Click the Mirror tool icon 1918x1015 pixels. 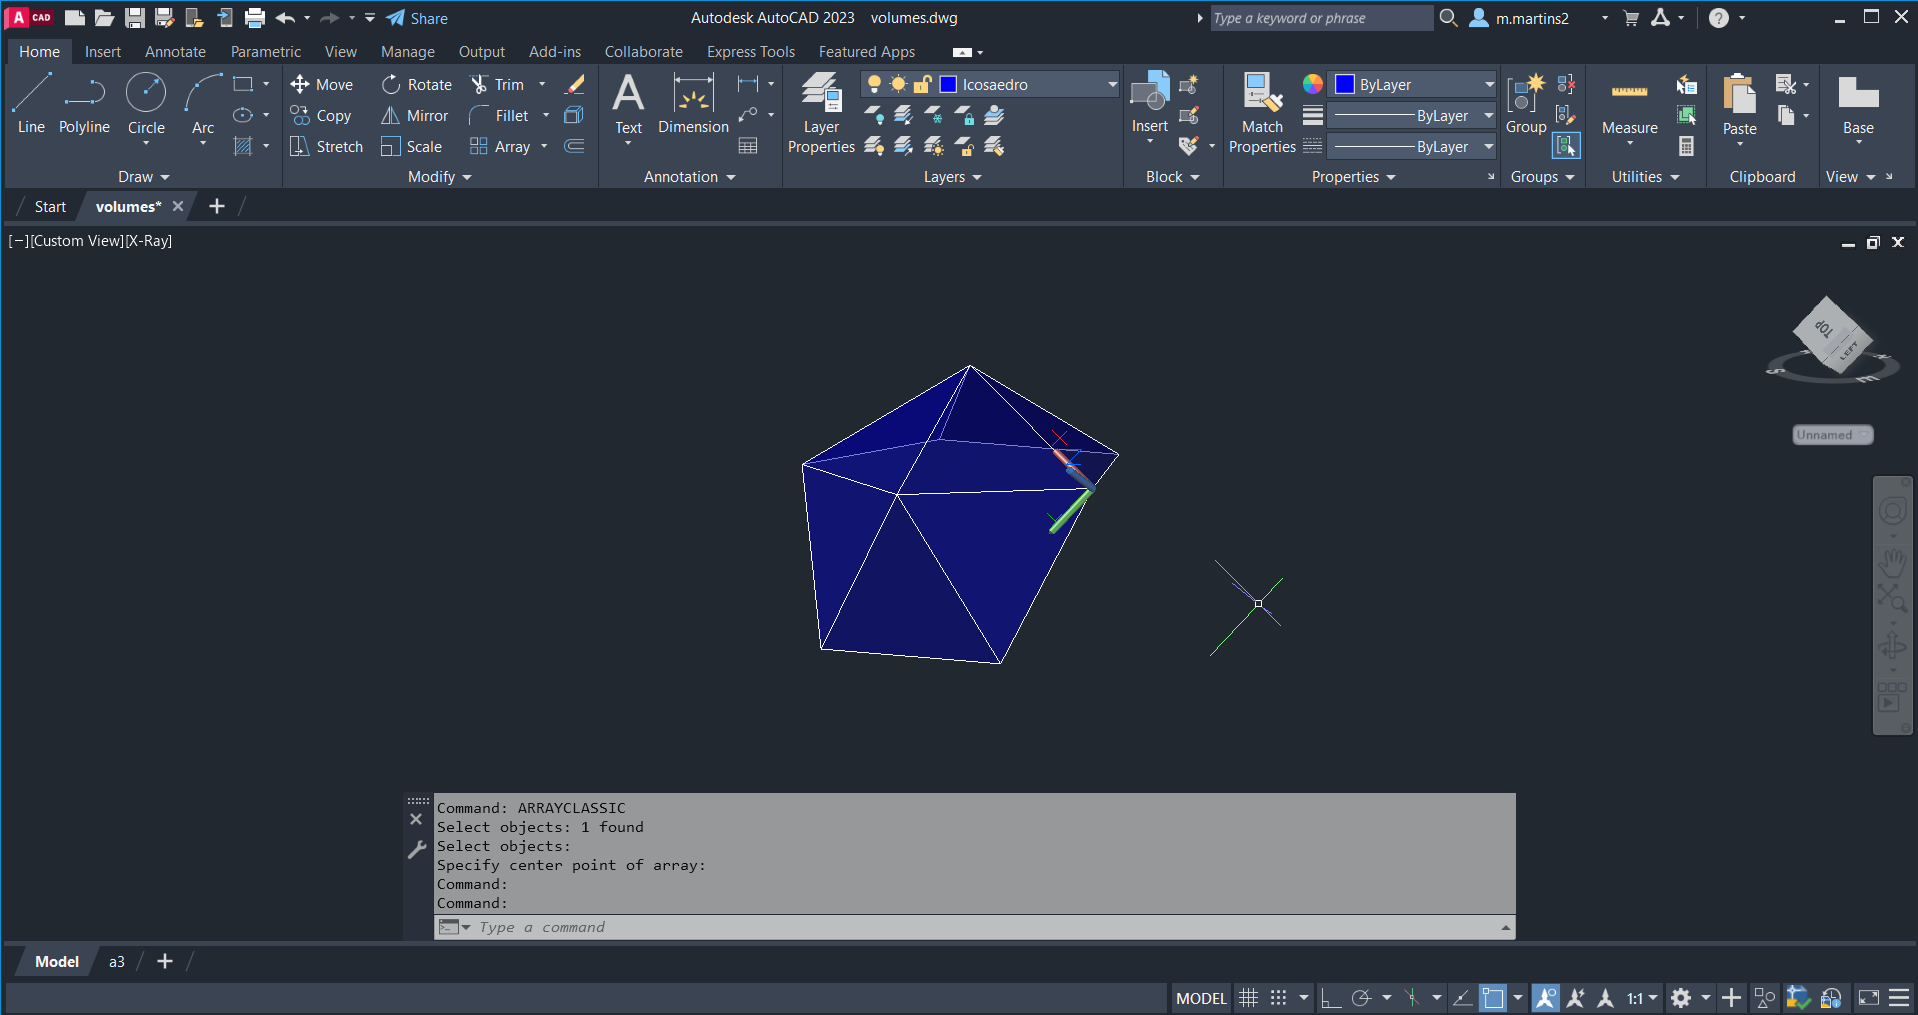(x=390, y=116)
